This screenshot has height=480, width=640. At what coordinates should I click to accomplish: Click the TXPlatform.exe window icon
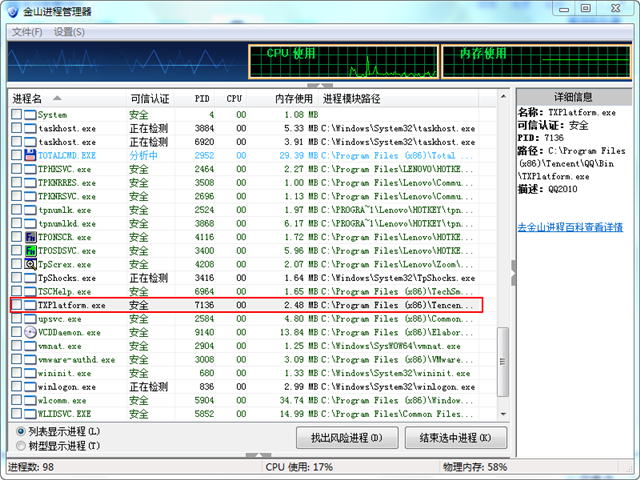(x=30, y=305)
